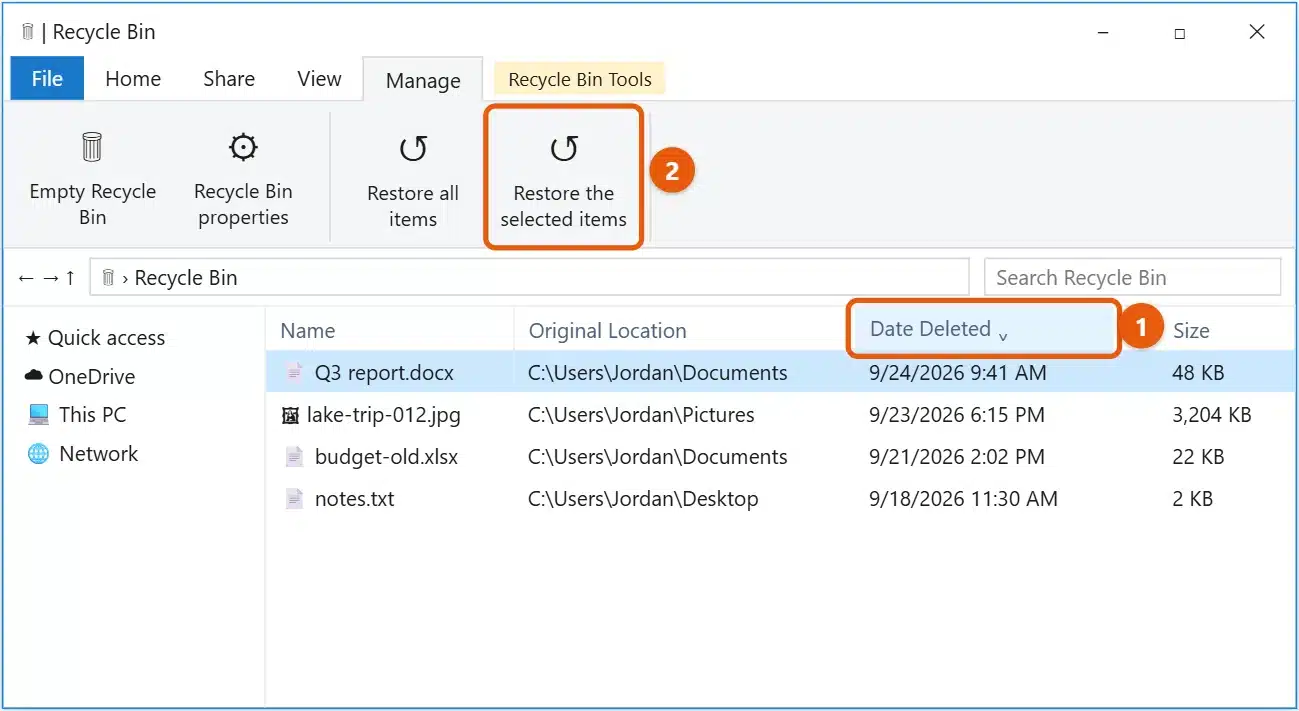Click the C:\Users\Jordan\Pictures location cell

click(641, 415)
